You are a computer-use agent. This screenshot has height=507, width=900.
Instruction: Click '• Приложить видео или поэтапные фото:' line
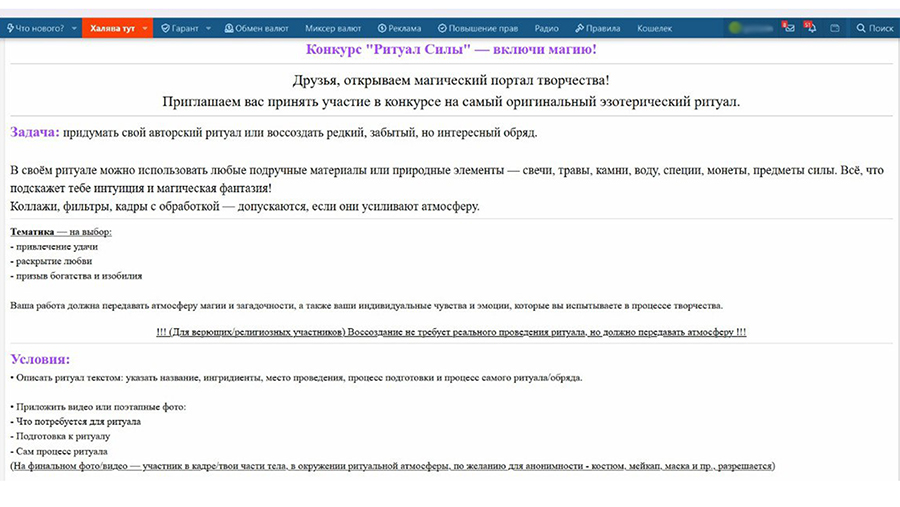[x=98, y=407]
